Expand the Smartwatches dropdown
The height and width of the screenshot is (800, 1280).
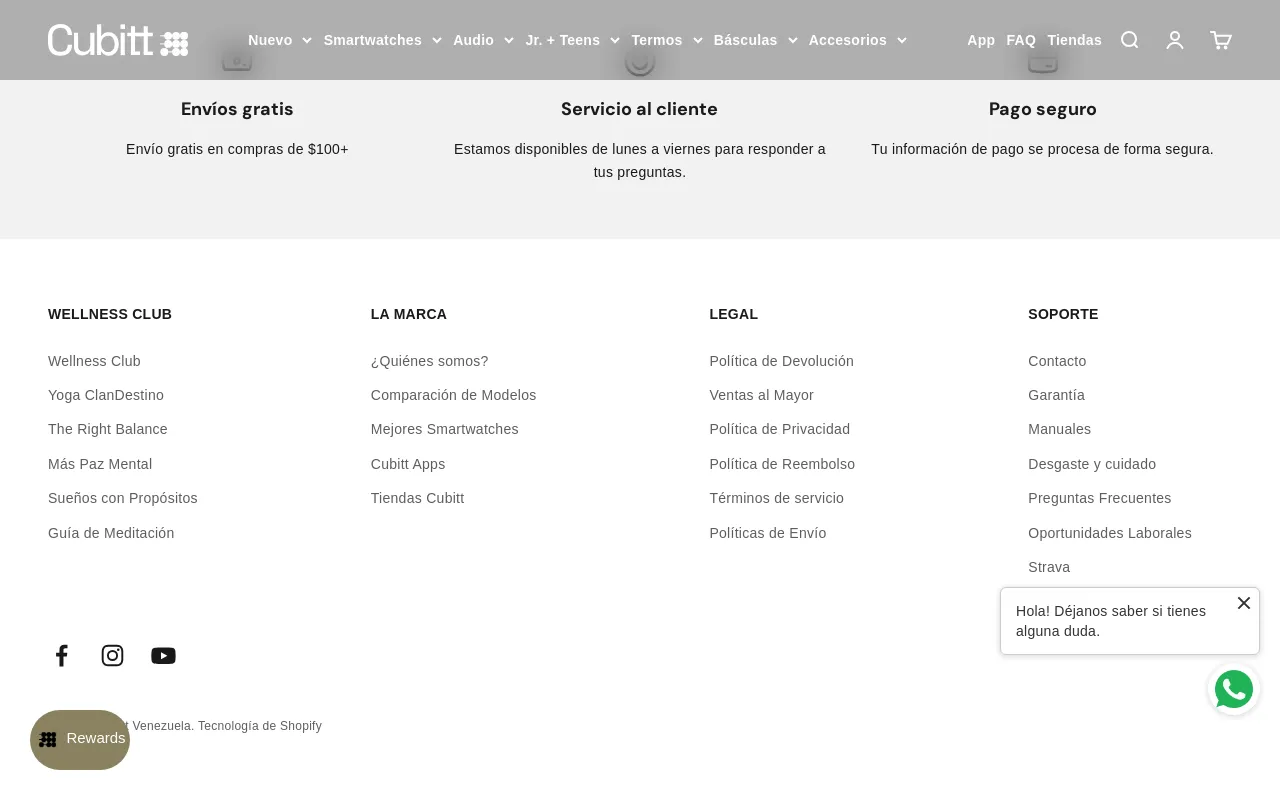pyautogui.click(x=382, y=40)
